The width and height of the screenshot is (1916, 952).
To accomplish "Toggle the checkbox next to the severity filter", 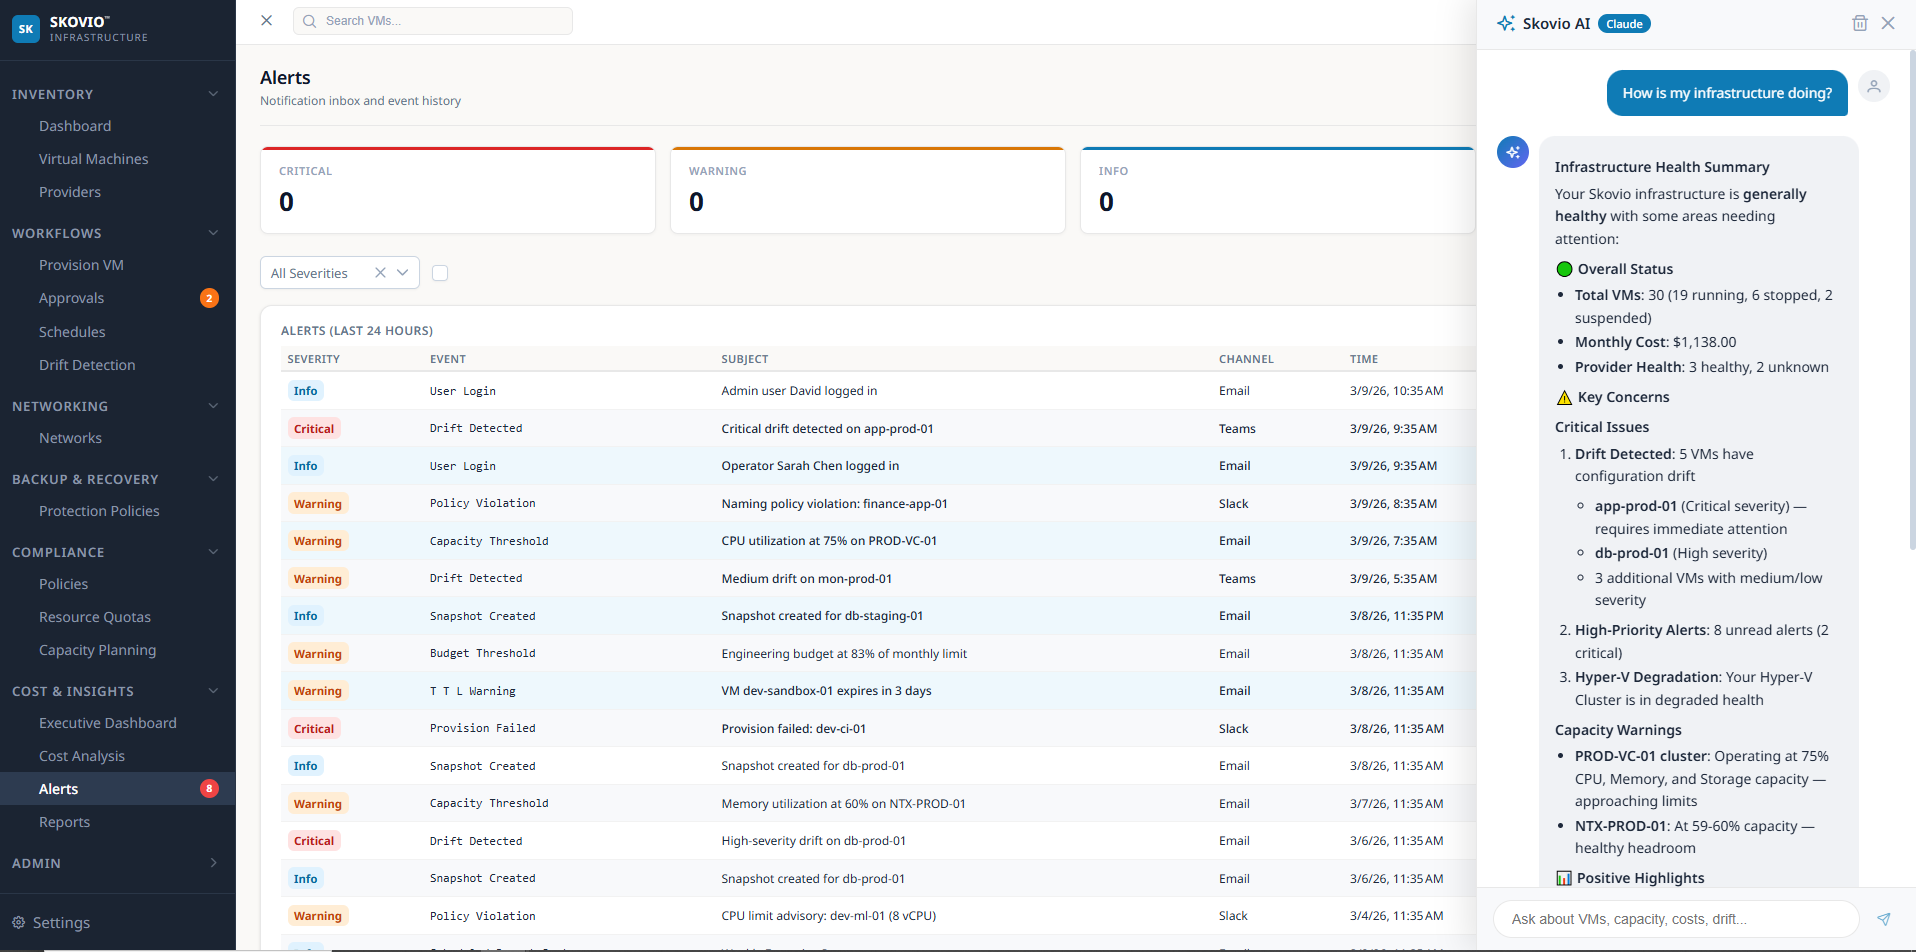I will pyautogui.click(x=440, y=273).
